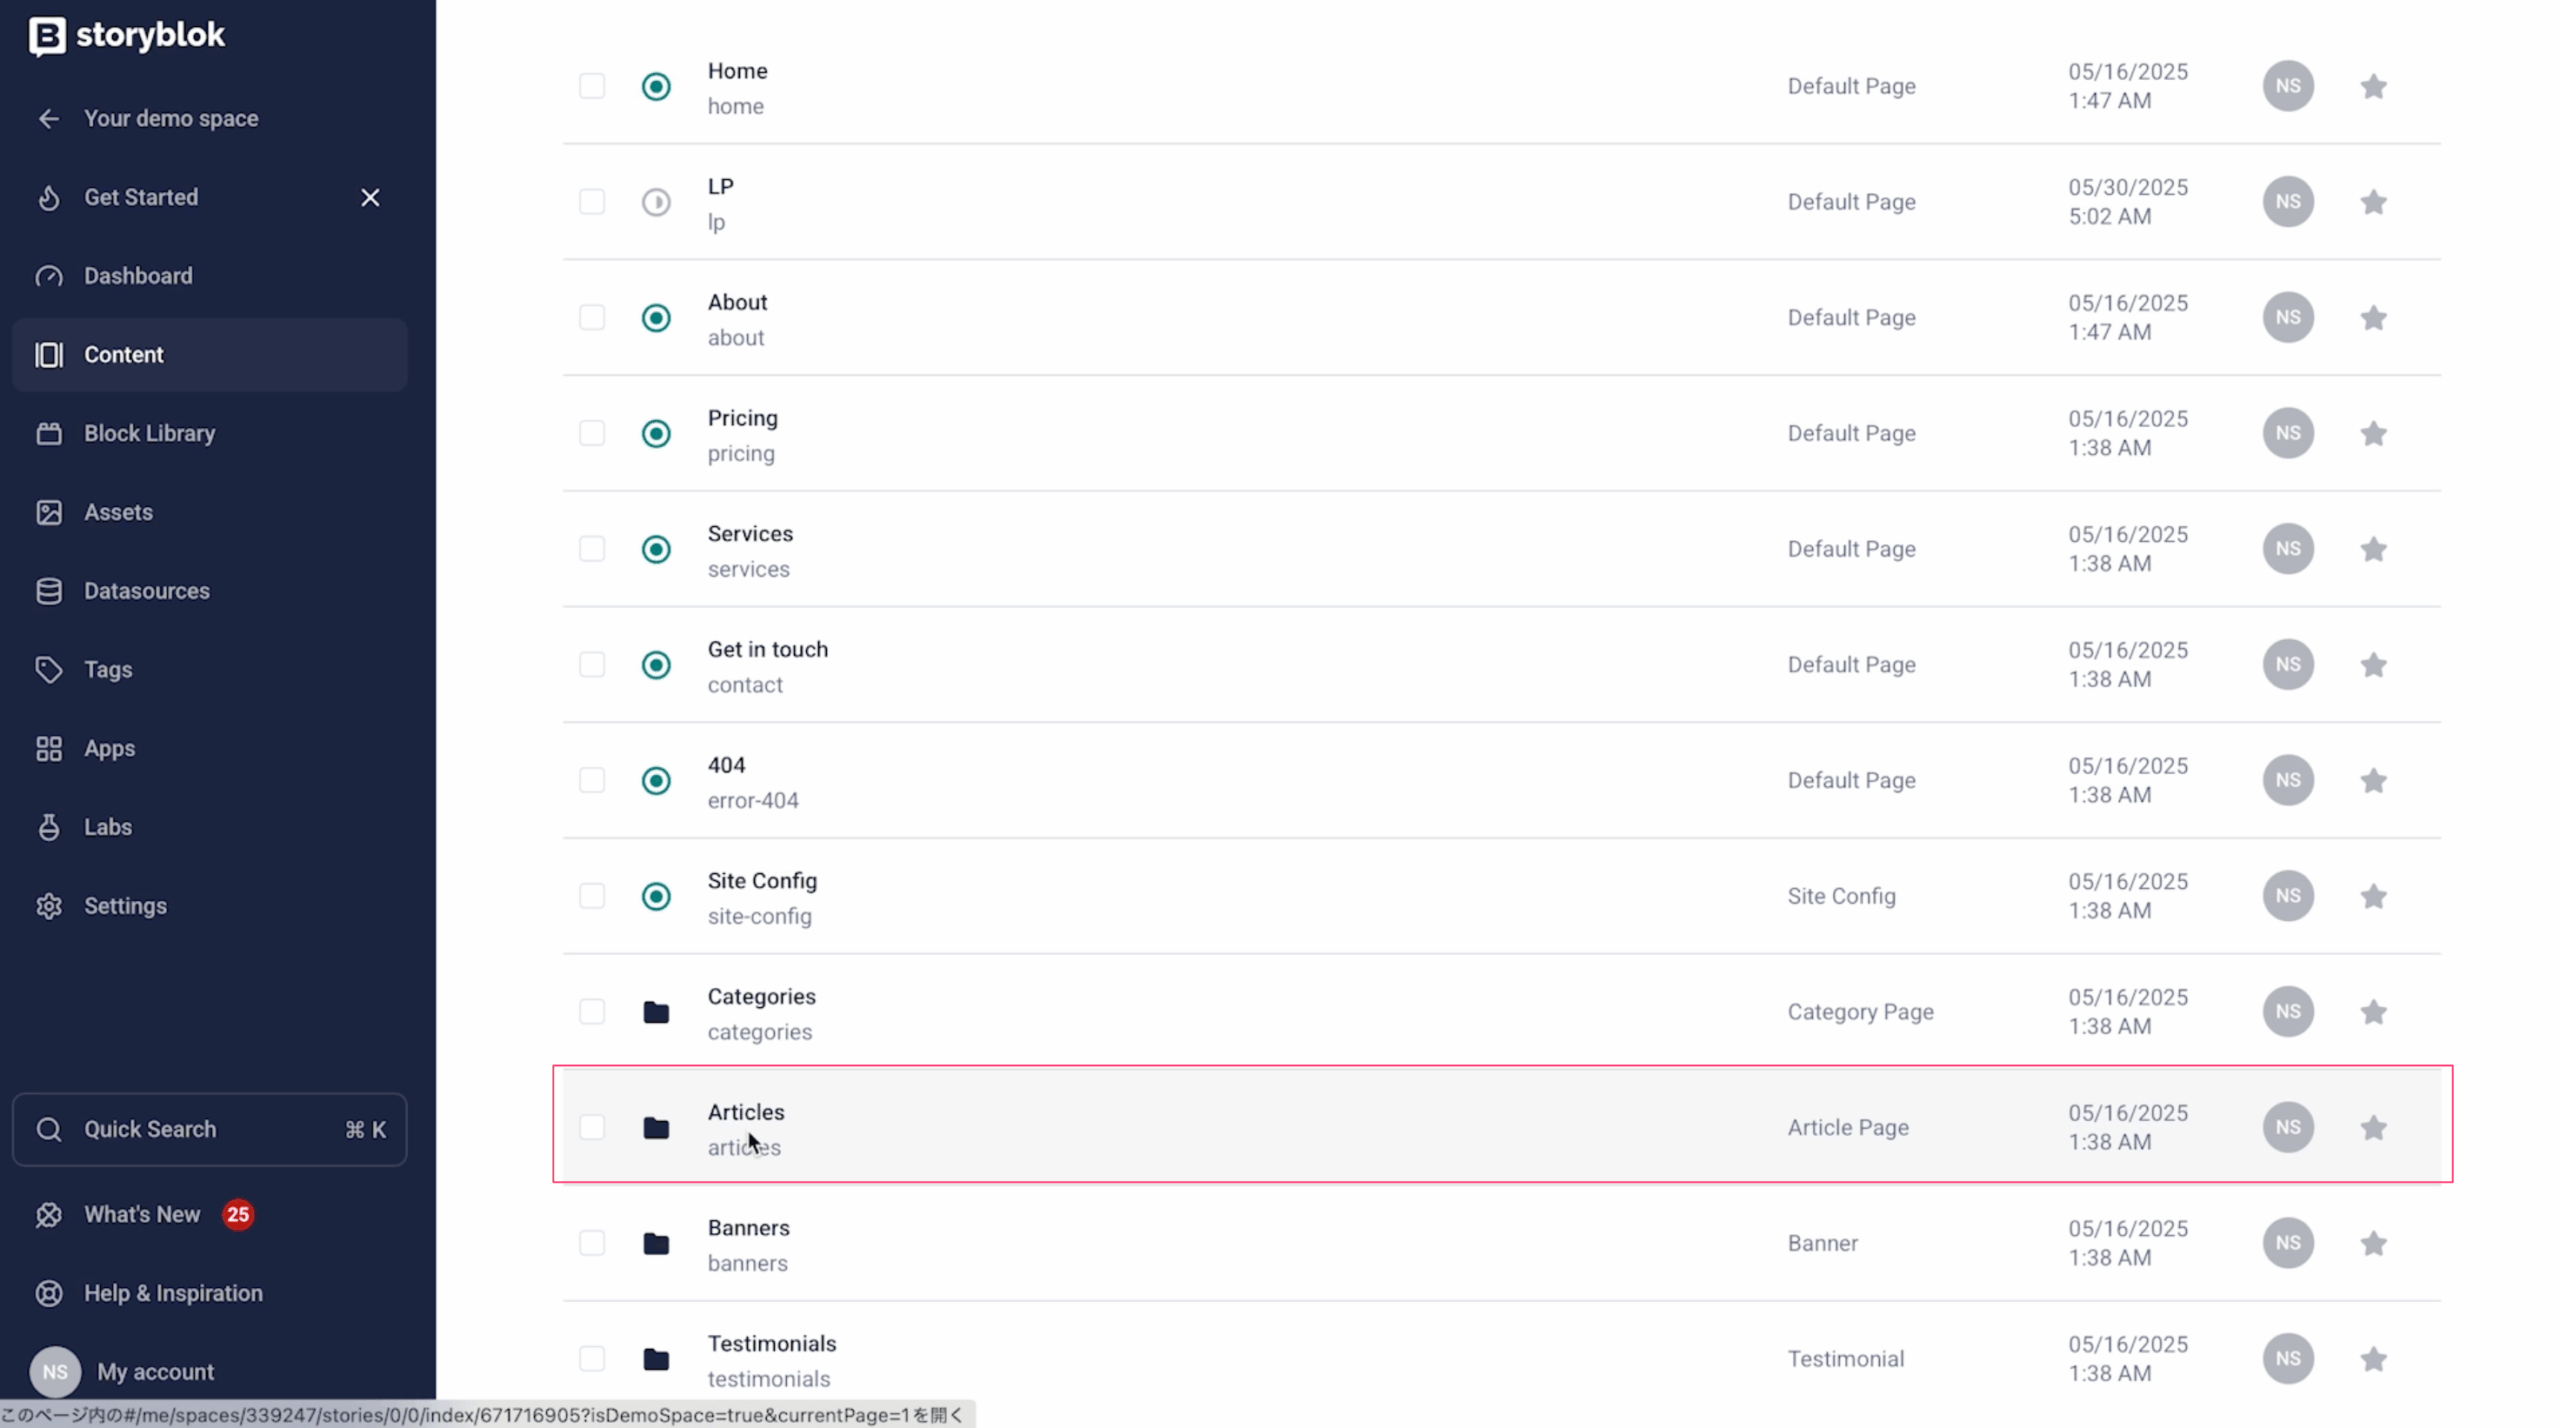Open the Labs flask icon

(x=49, y=827)
